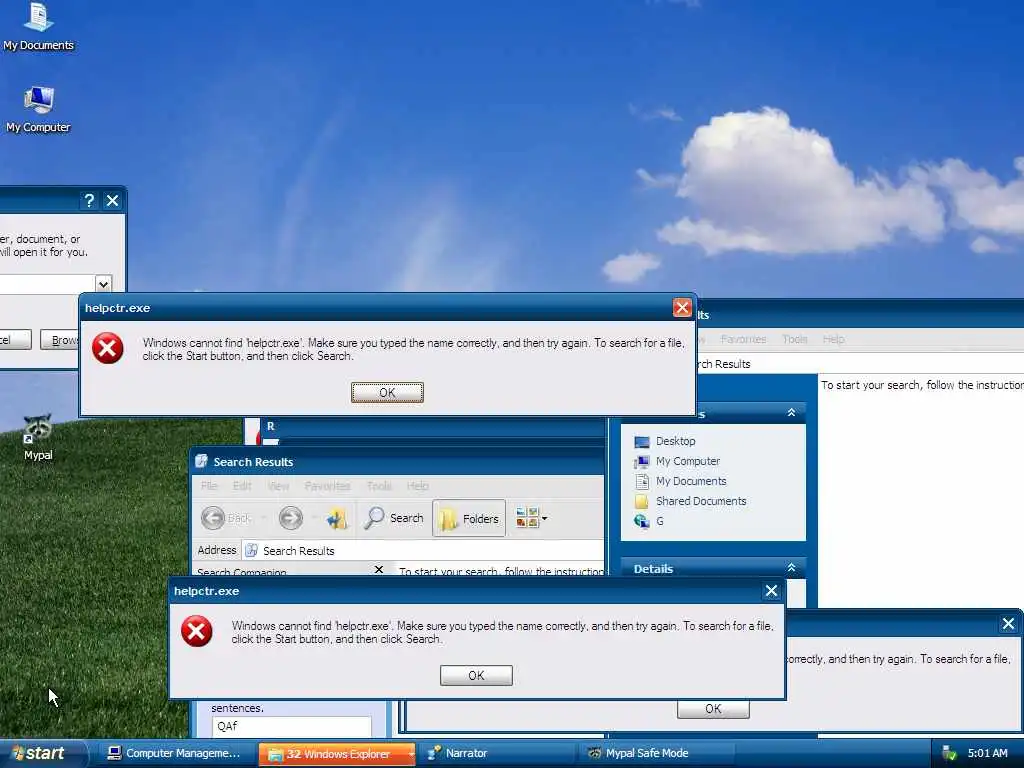This screenshot has width=1024, height=768.
Task: Open the Favorites menu in Search Results
Action: tap(327, 486)
